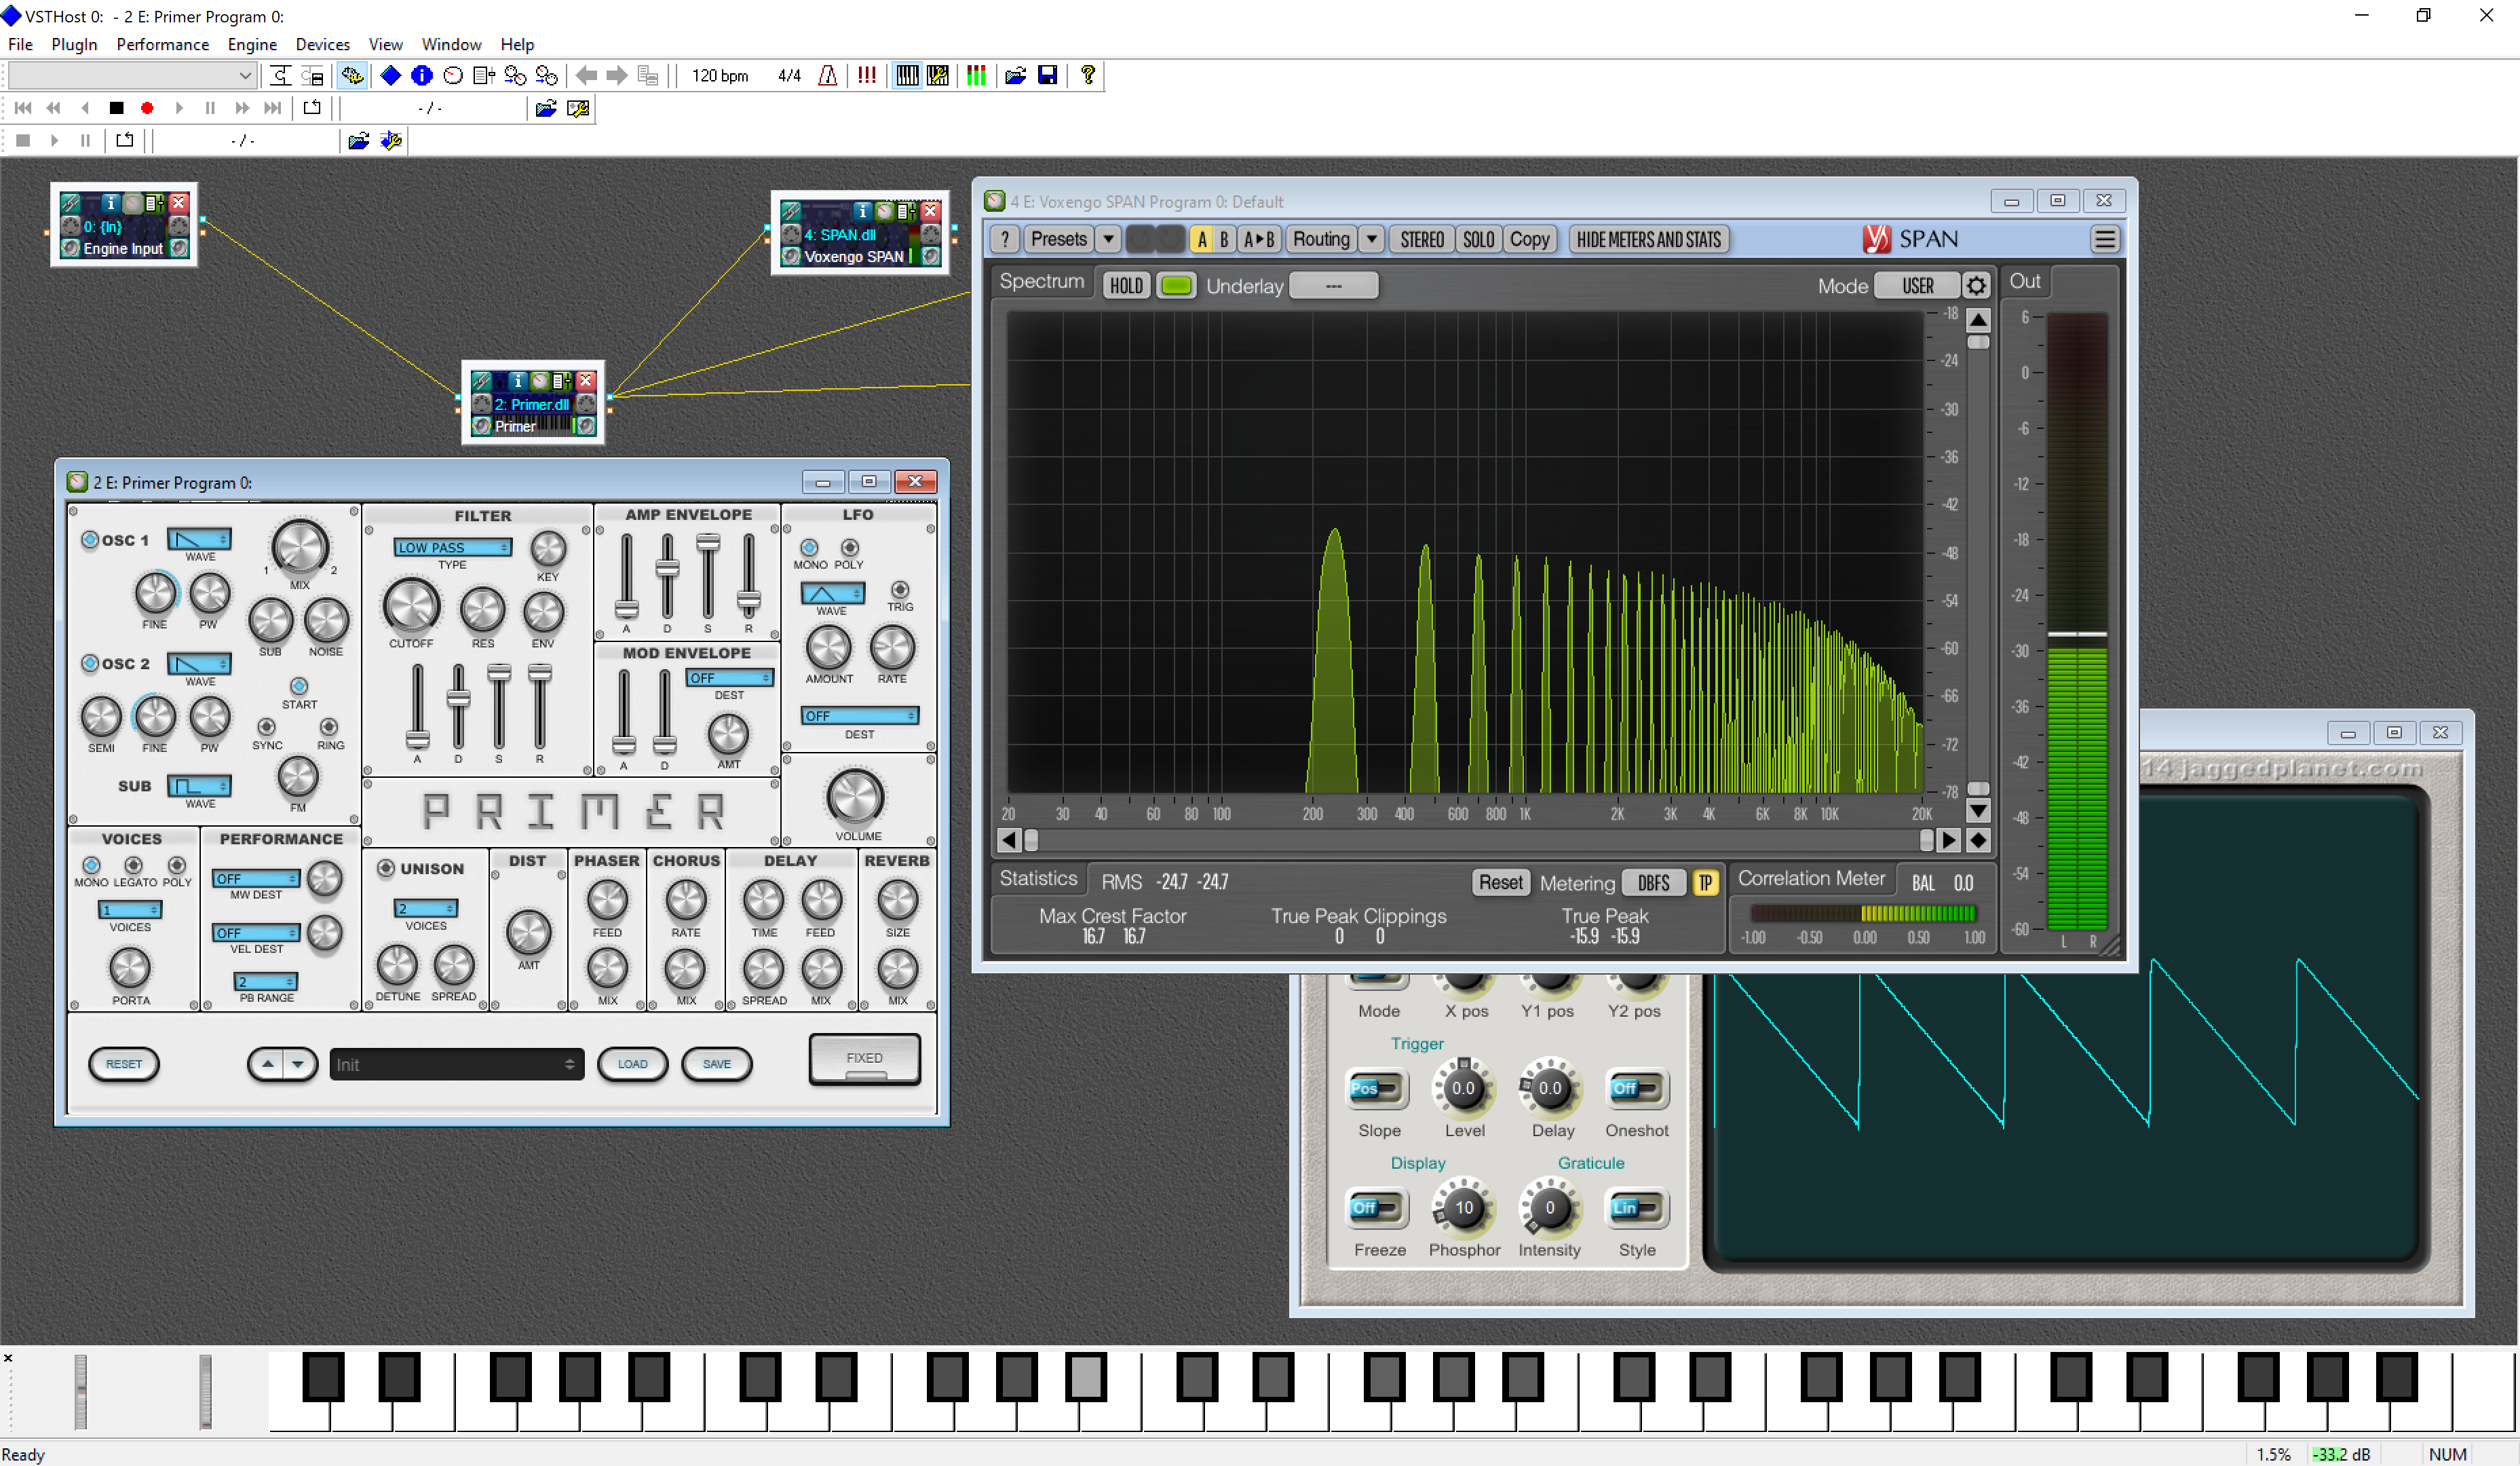This screenshot has height=1466, width=2520.
Task: Expand the Routing arrow dropdown in SPAN
Action: pos(1372,240)
